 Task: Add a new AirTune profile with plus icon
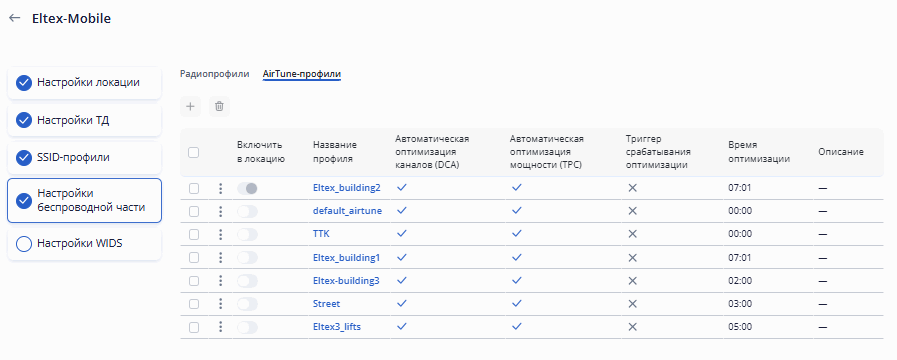190,106
